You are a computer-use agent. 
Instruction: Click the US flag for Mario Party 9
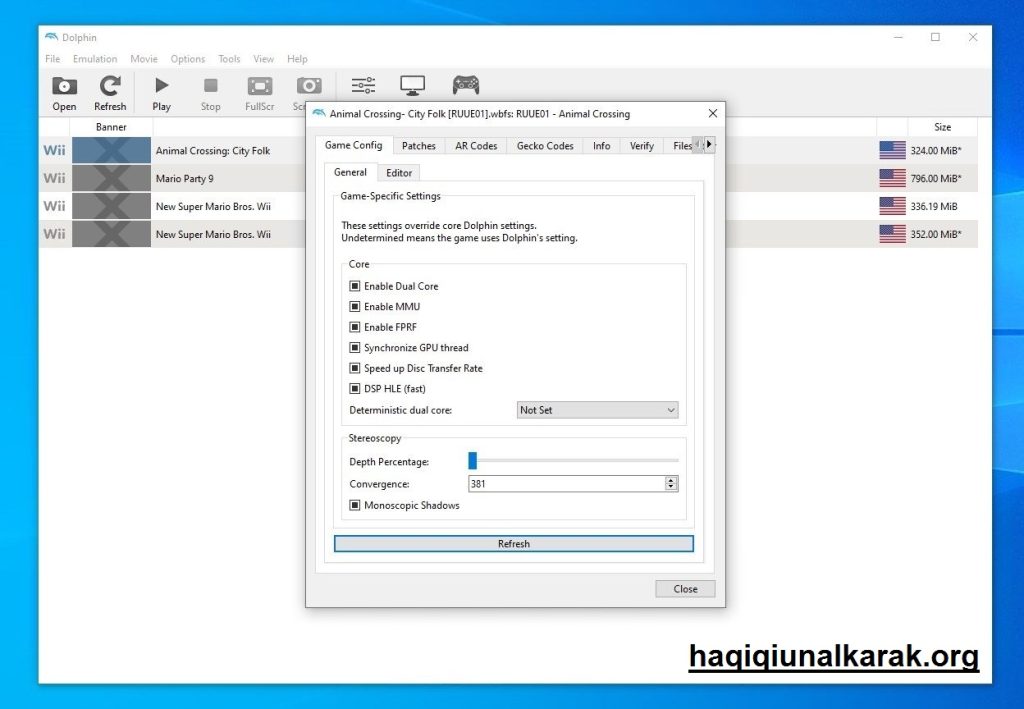[892, 178]
